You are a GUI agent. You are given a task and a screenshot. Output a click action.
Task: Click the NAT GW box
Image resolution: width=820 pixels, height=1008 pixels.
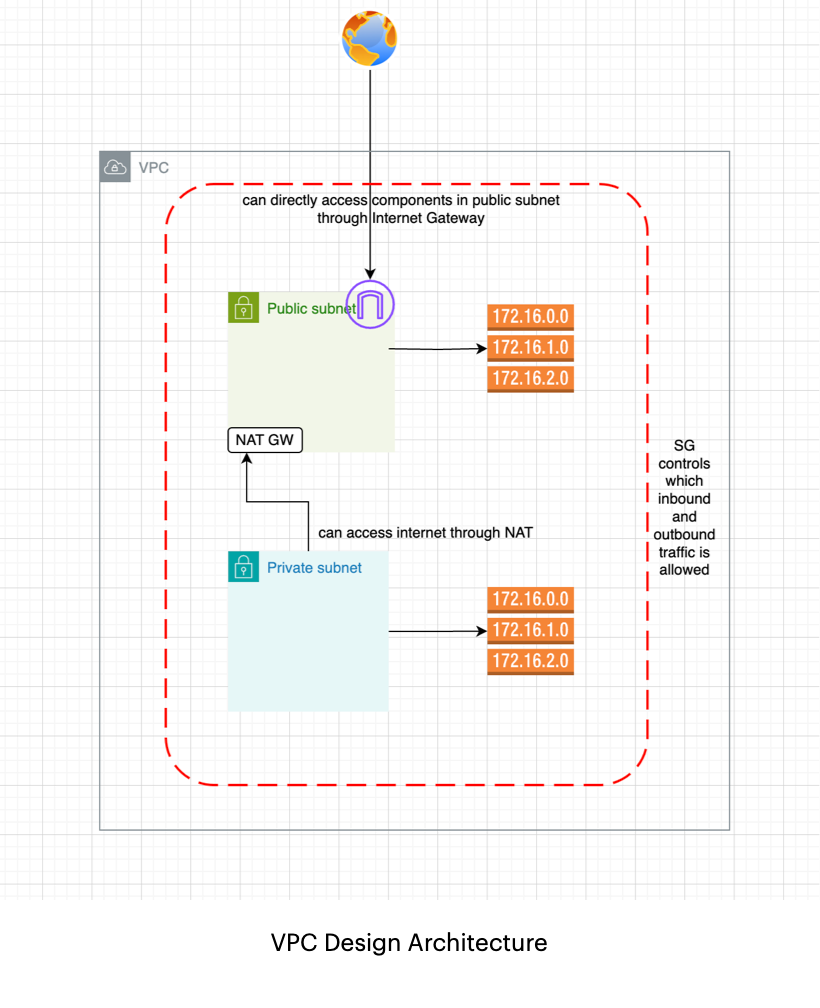pos(265,440)
